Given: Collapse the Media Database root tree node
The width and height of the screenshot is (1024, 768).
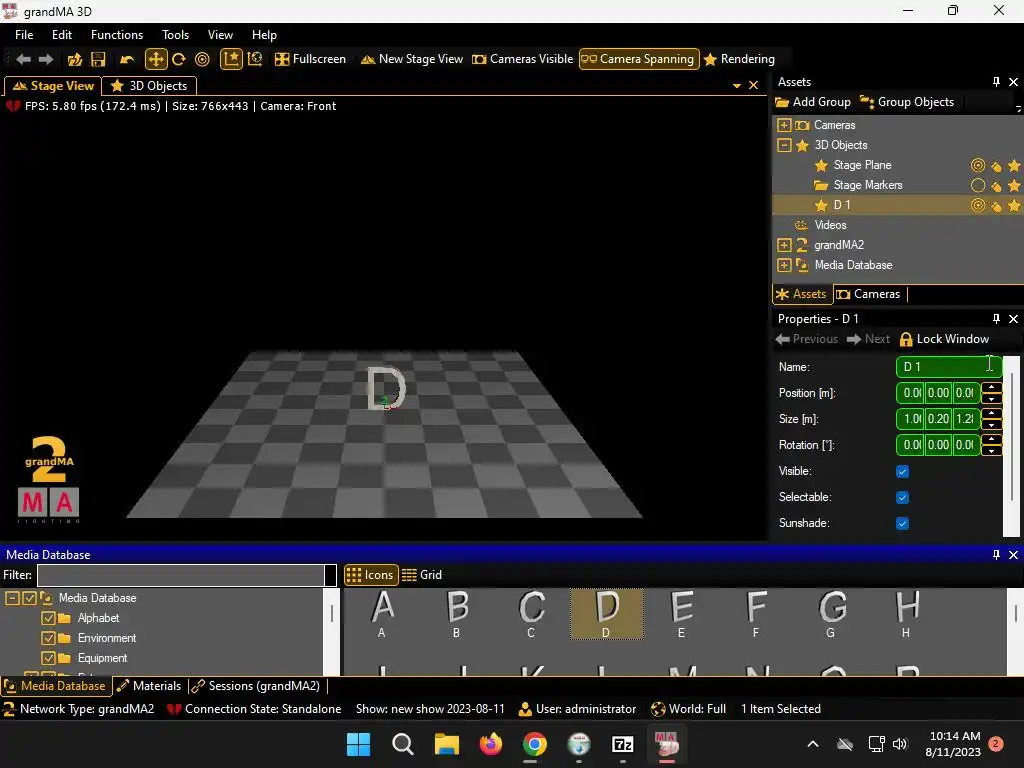Looking at the screenshot, I should coord(12,598).
